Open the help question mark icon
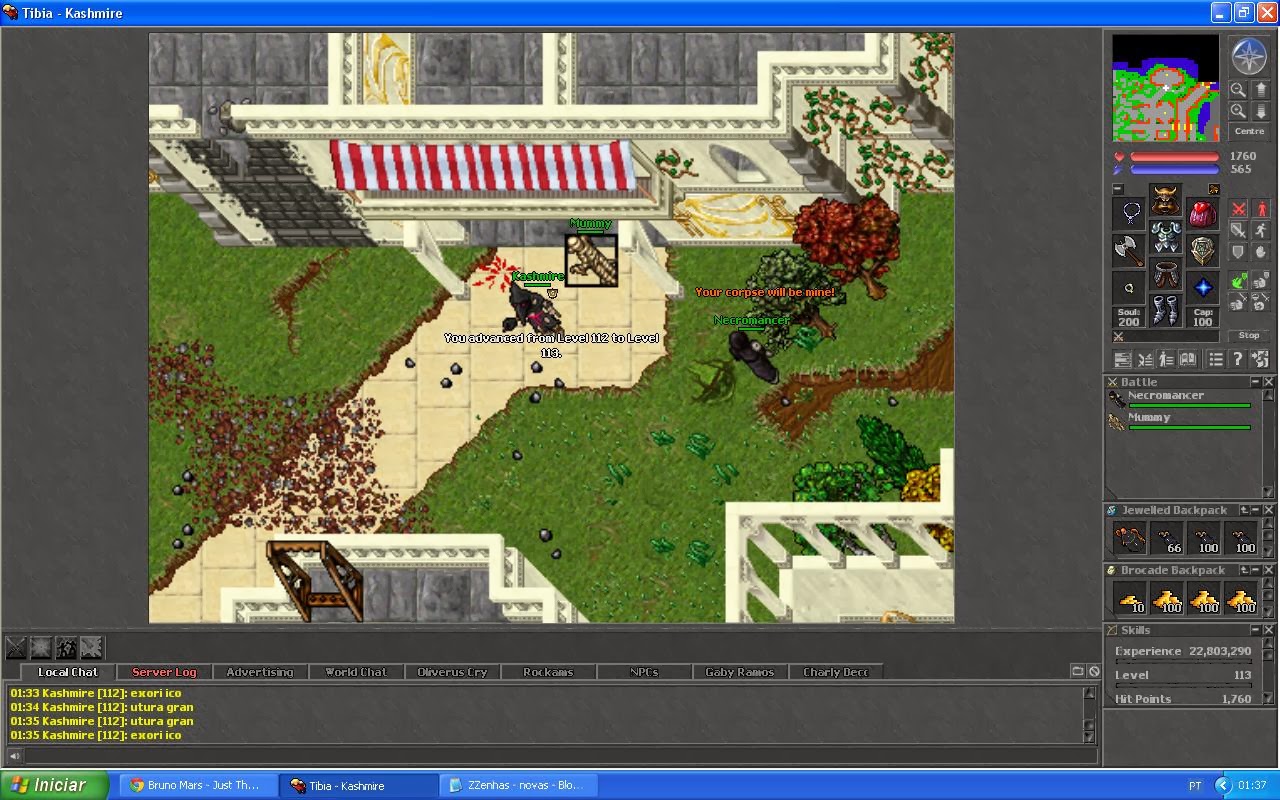 pyautogui.click(x=1238, y=360)
